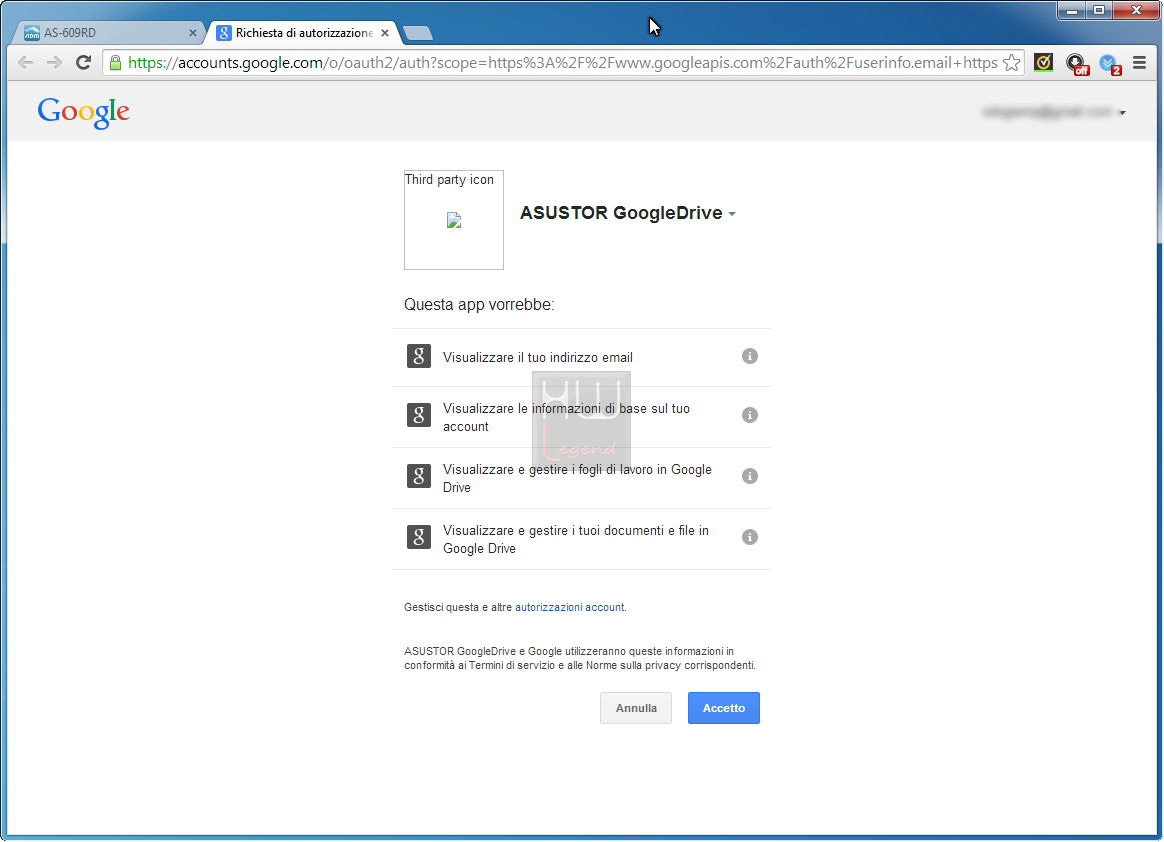Click info icon for Google Drive spreadsheets permission
1164x842 pixels.
coord(750,476)
